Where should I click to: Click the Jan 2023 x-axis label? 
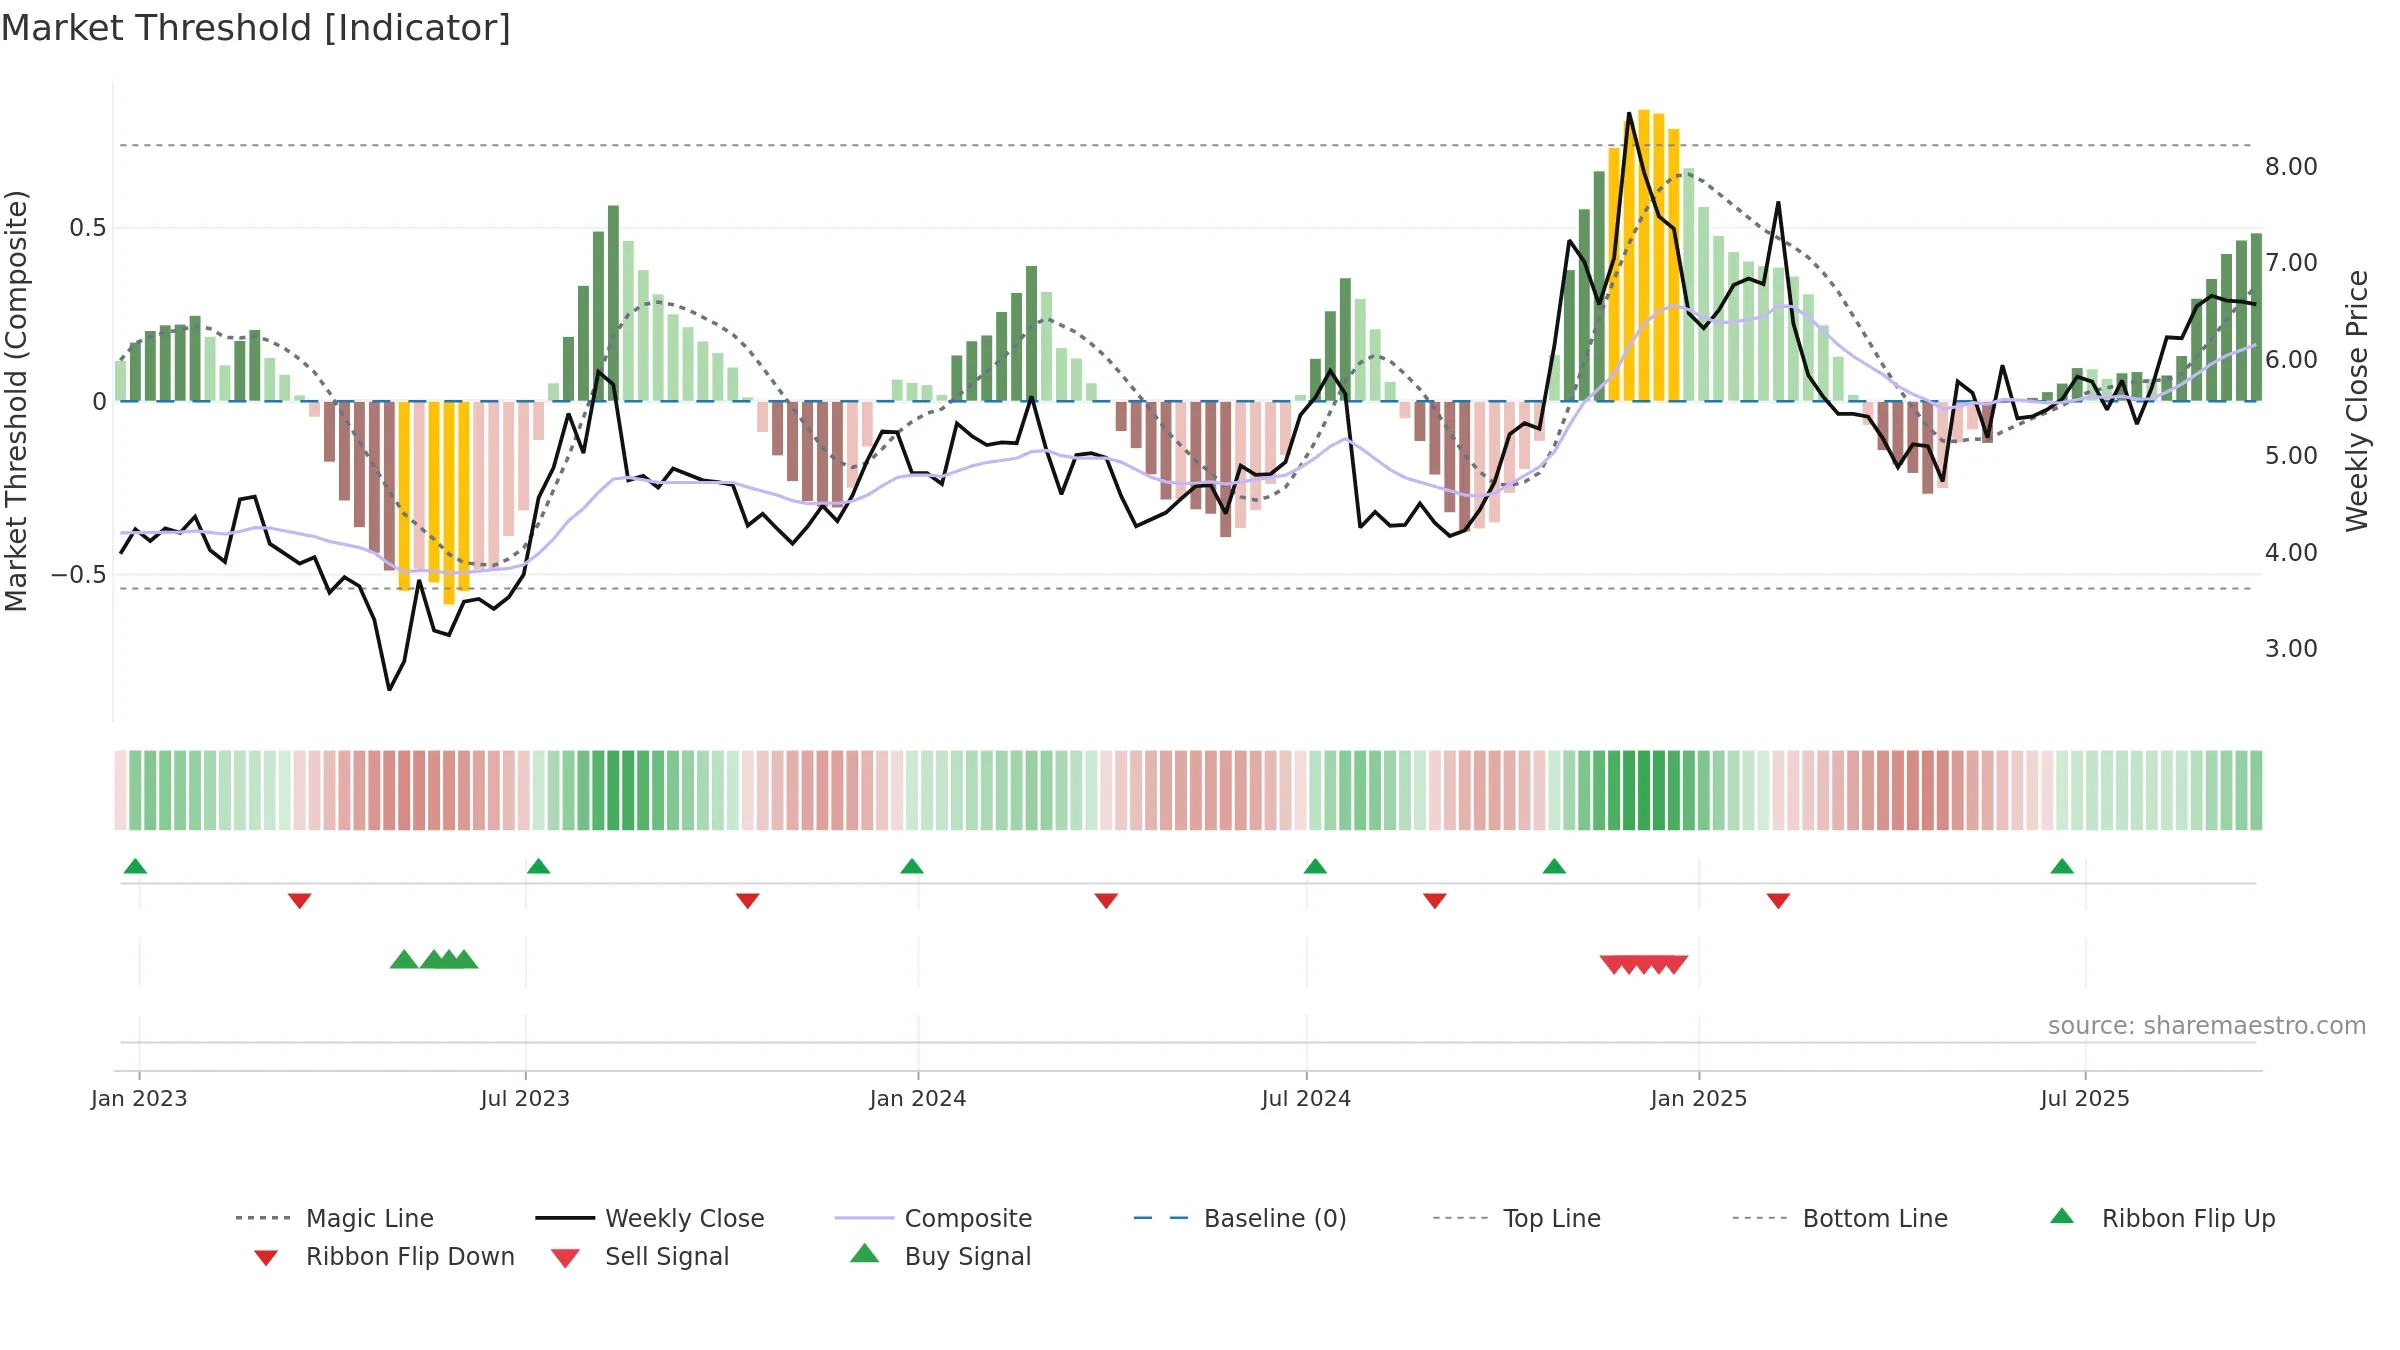point(139,1099)
